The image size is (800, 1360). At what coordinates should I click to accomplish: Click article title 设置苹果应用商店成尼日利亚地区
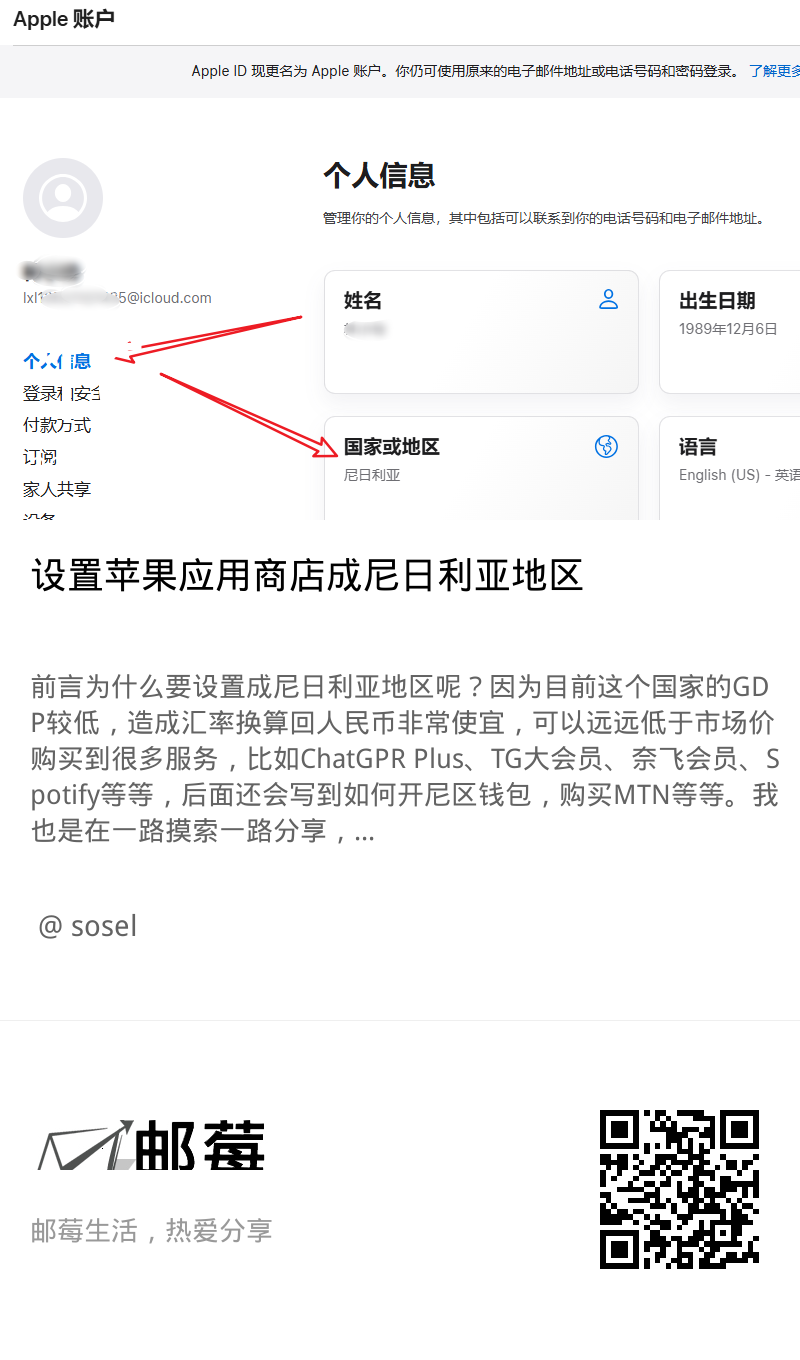click(307, 576)
